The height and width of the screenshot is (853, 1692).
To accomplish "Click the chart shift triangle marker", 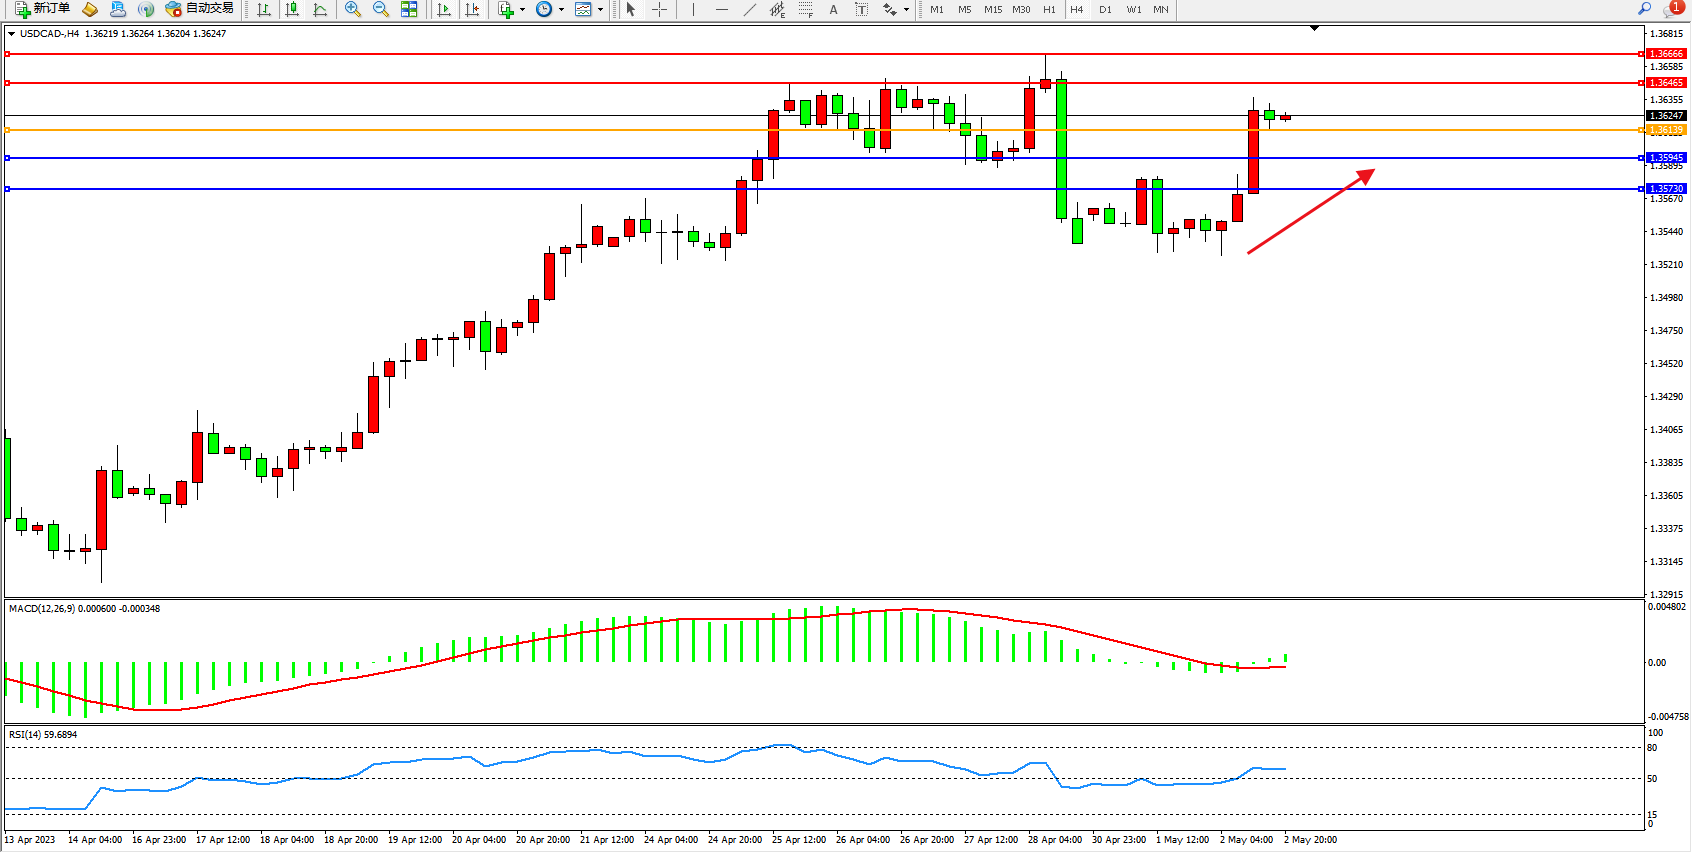I will (1314, 28).
